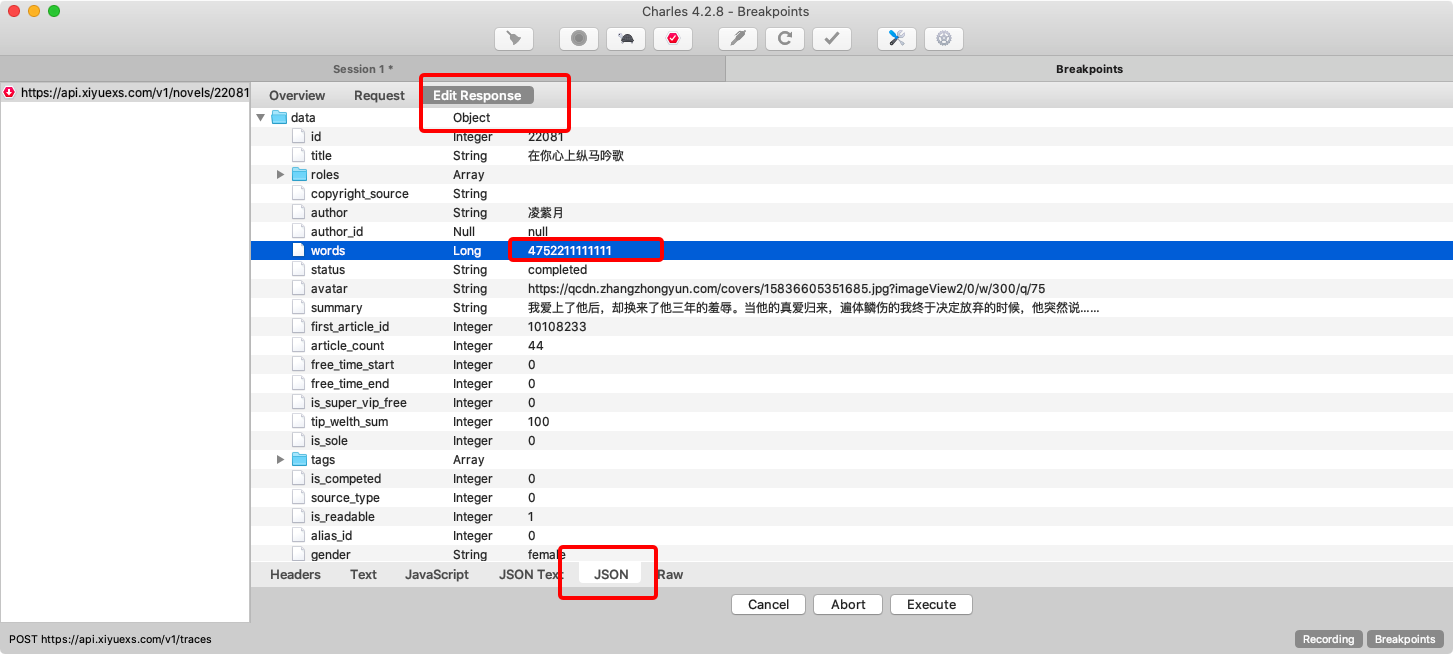
Task: Click the Cancel button
Action: 768,605
